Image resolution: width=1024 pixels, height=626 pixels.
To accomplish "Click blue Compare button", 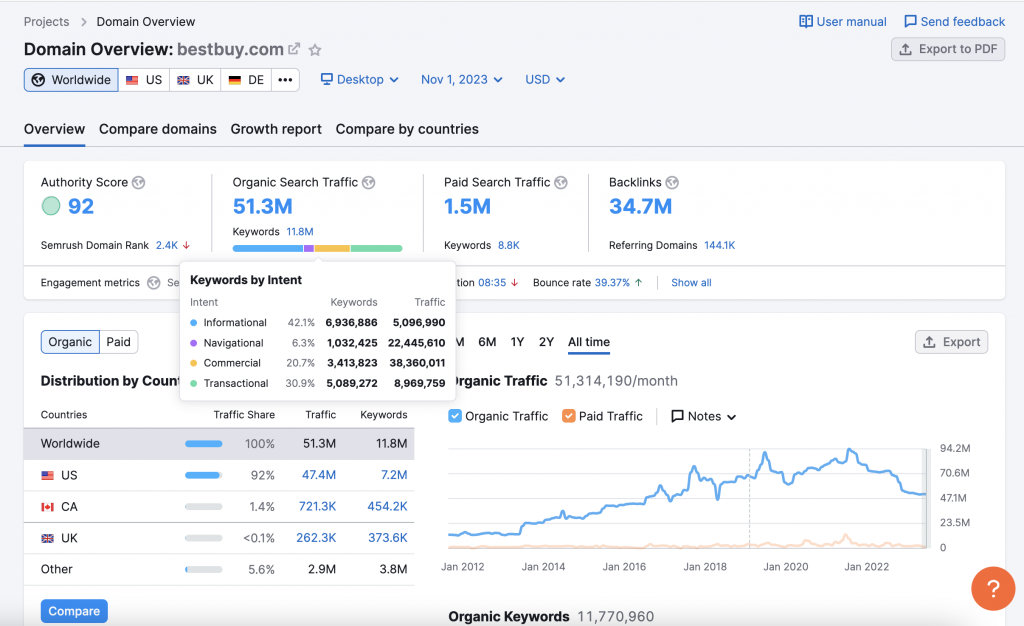I will click(x=74, y=611).
